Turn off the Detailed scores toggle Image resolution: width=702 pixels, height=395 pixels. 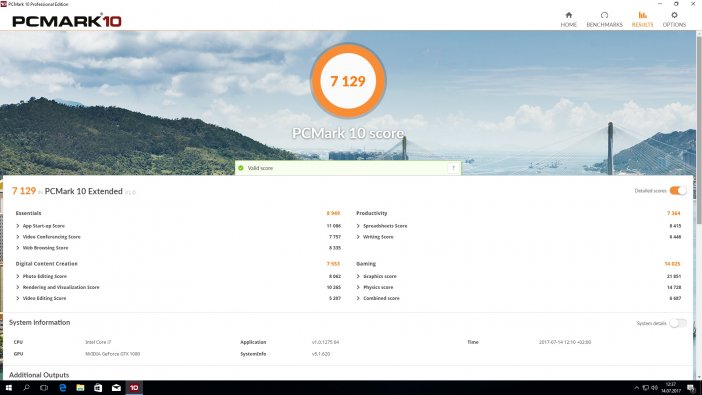678,191
